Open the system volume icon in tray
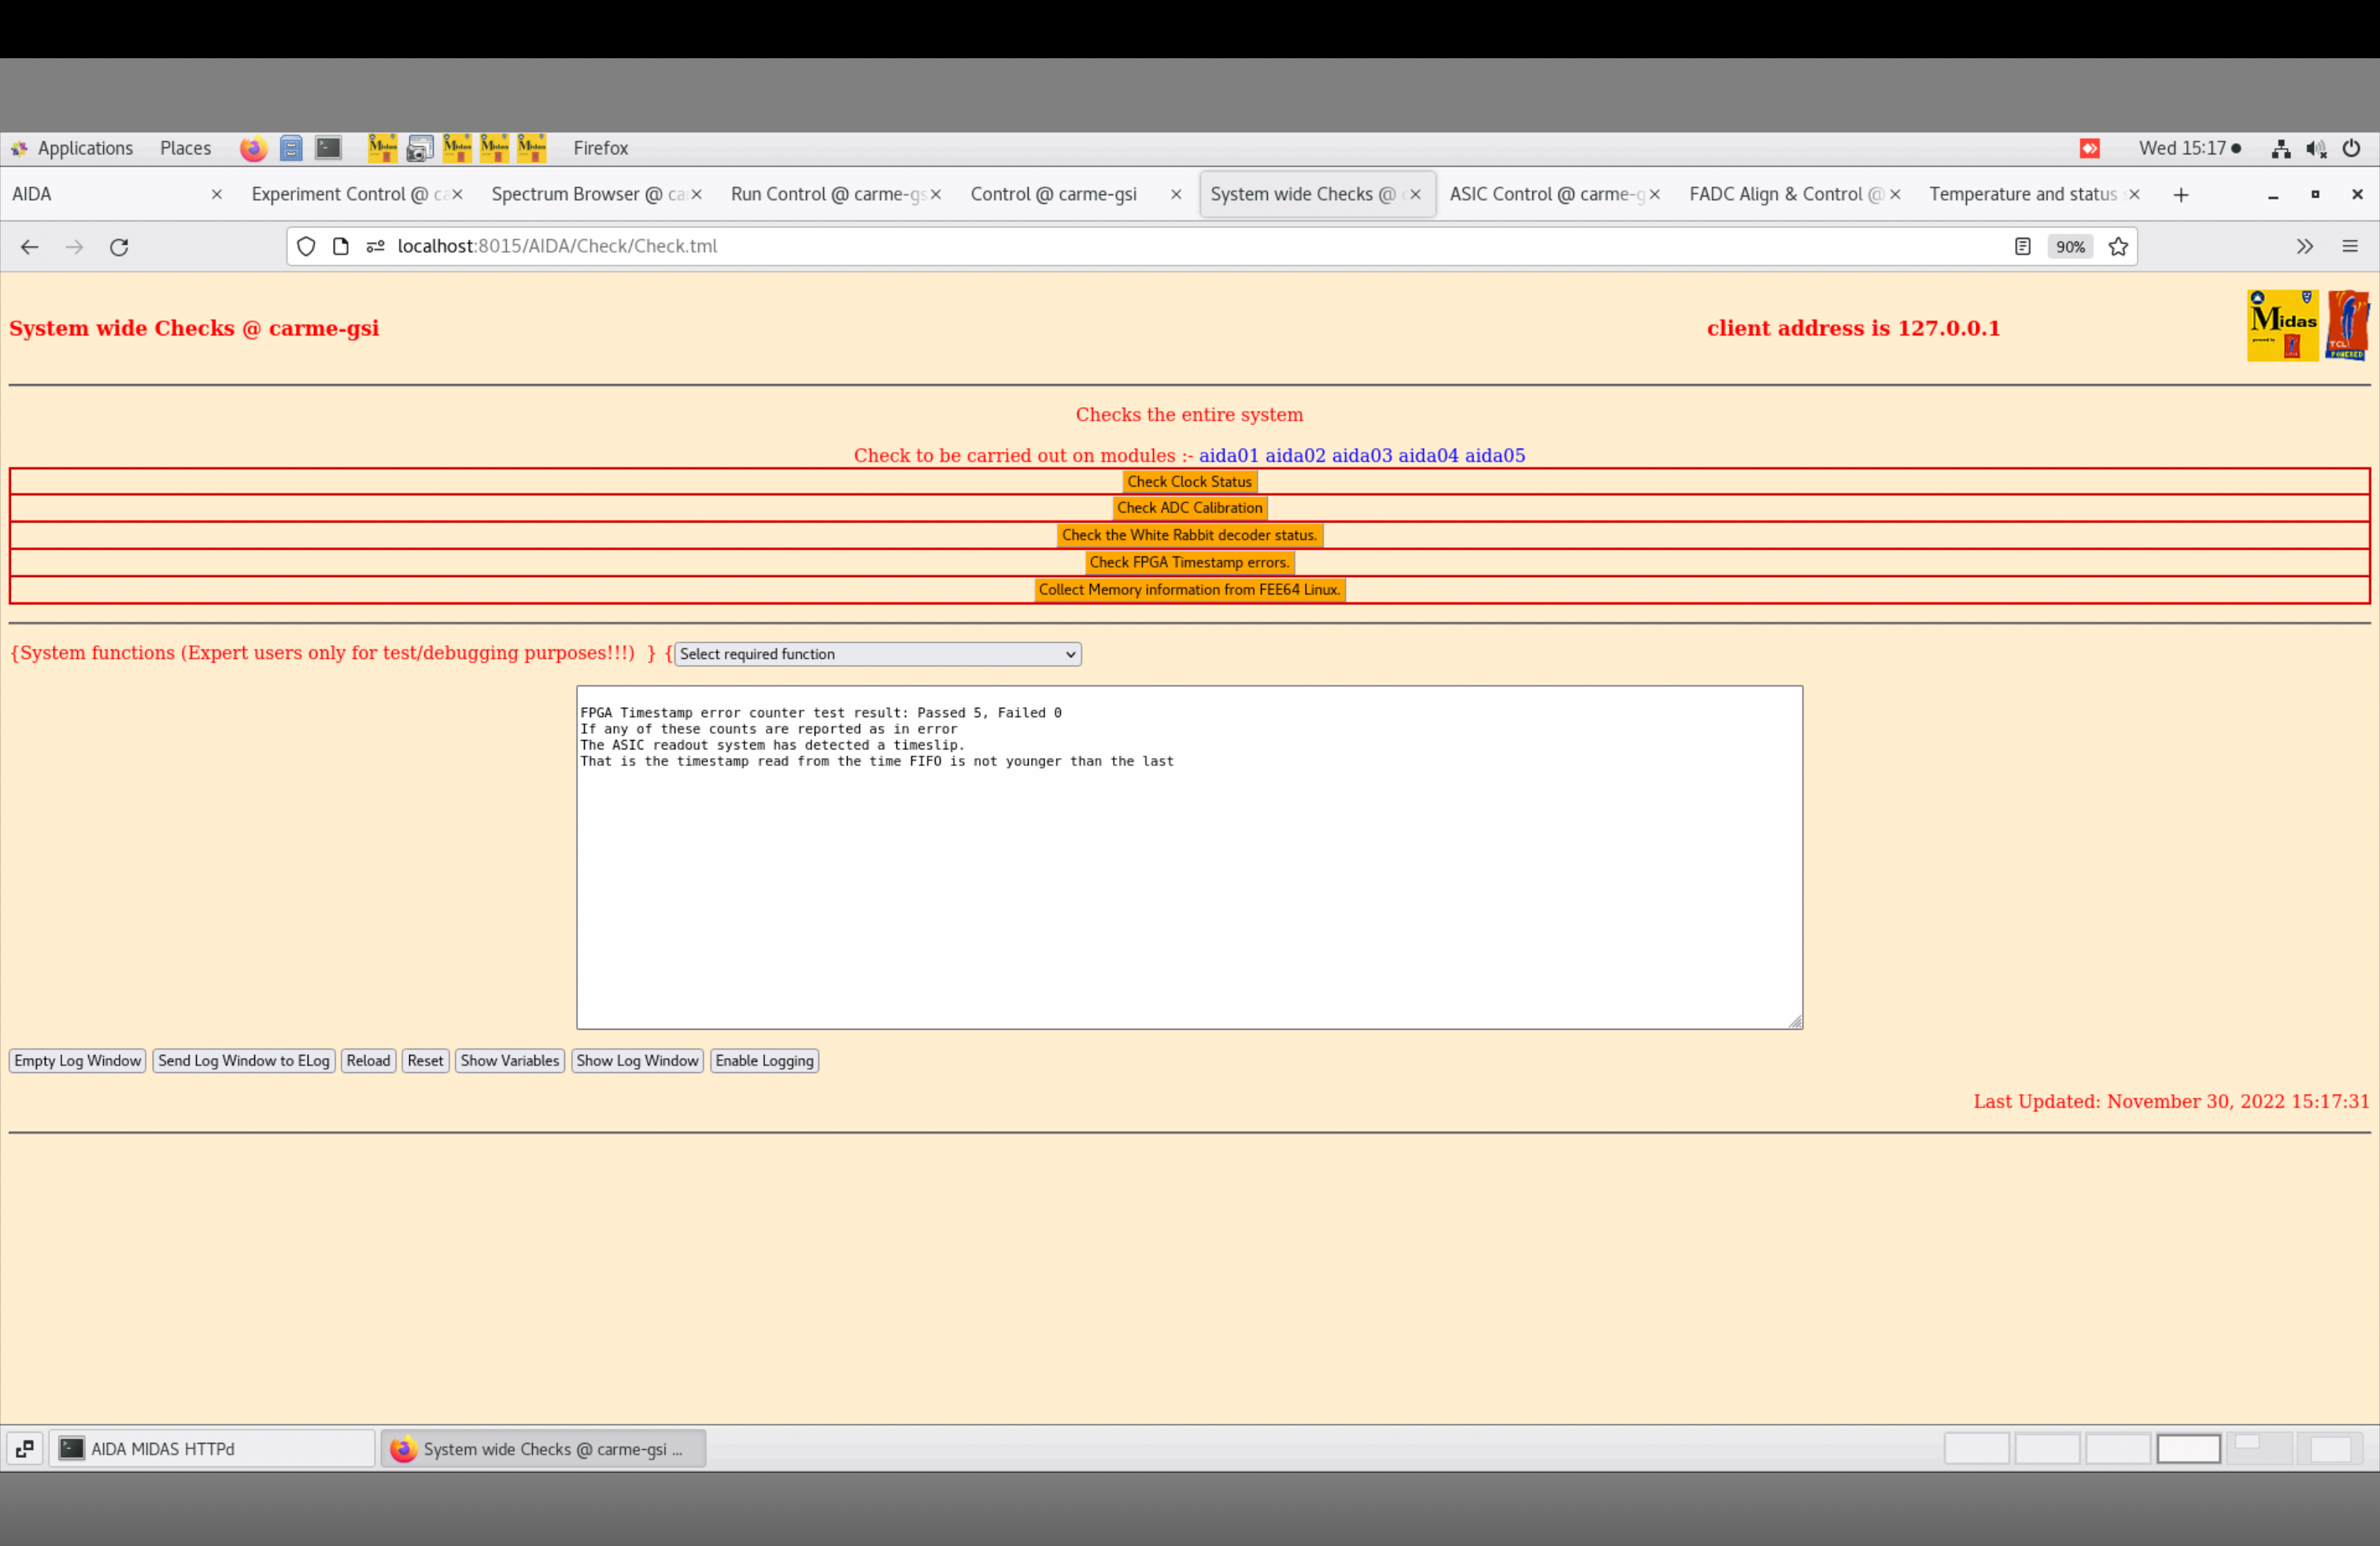 2316,149
